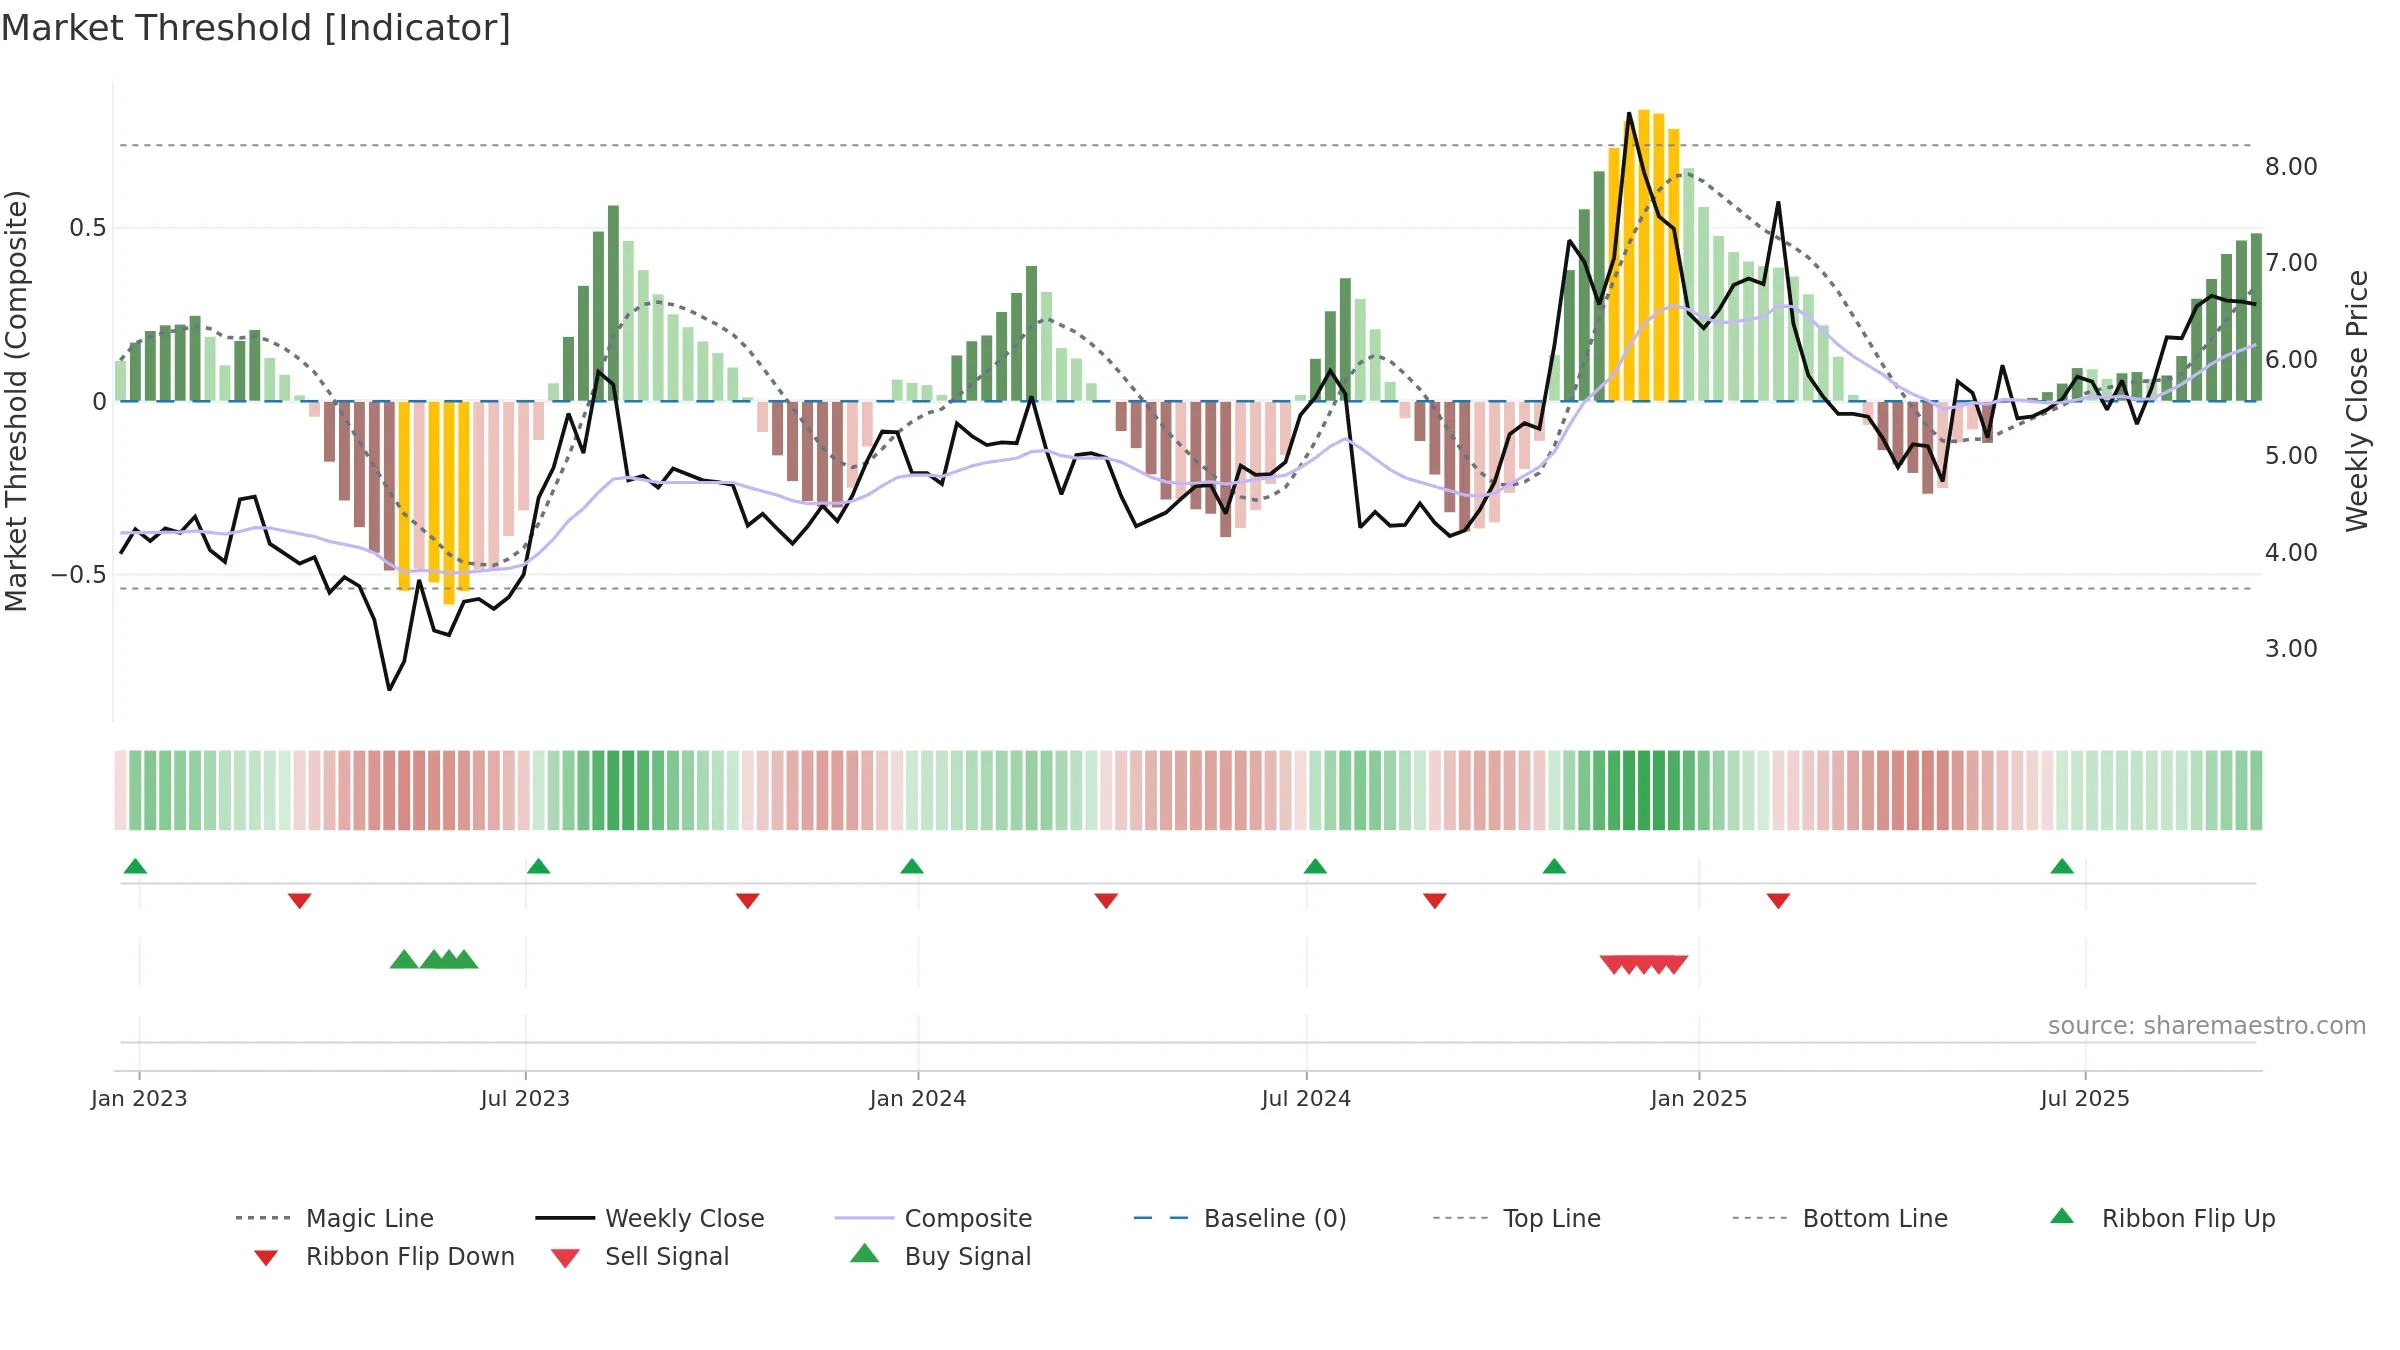Click the darkest green ribbon segment near December 2024

click(1644, 790)
